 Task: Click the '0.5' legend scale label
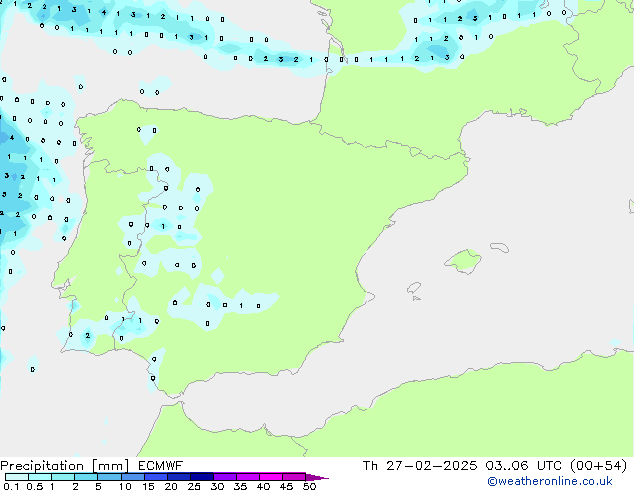tap(35, 486)
